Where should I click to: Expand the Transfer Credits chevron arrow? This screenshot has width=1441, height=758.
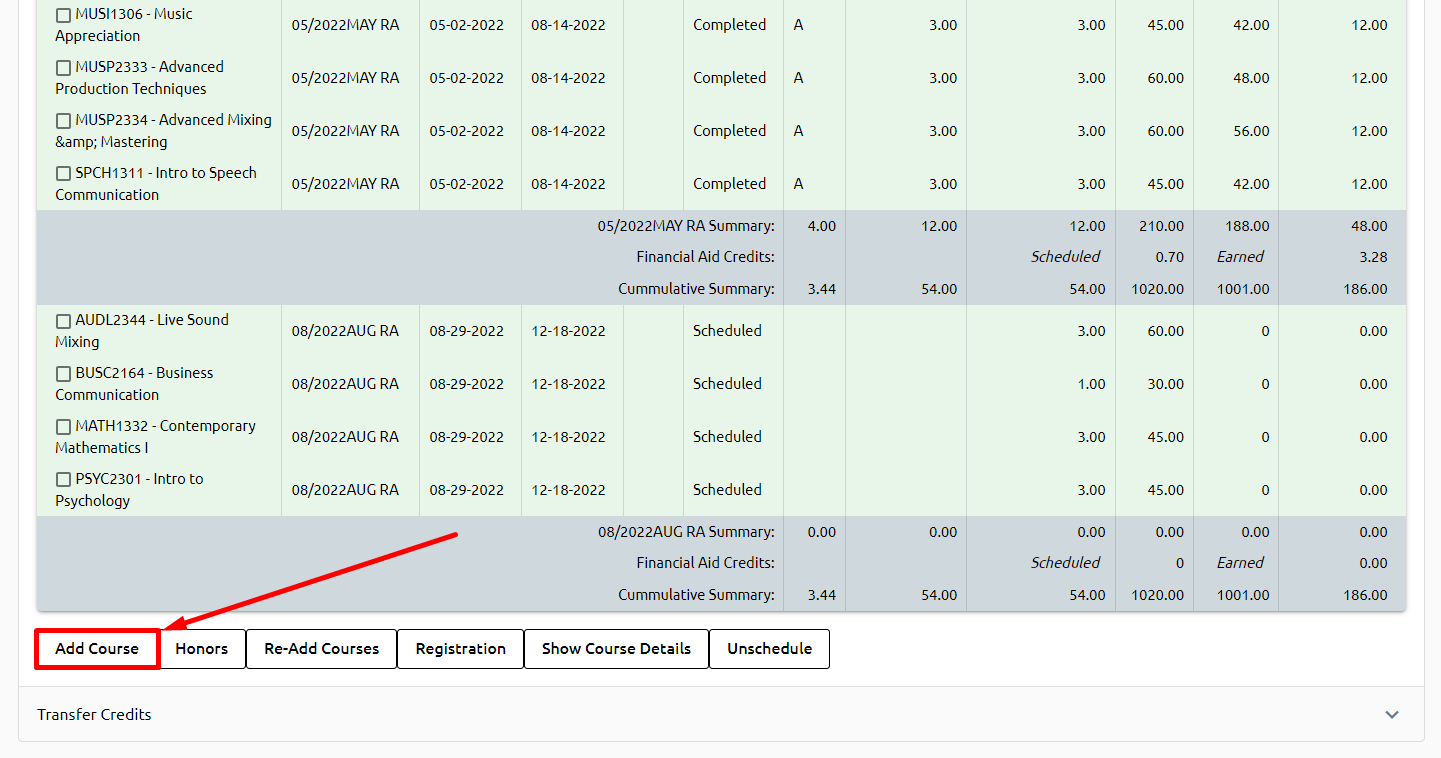click(x=1391, y=715)
